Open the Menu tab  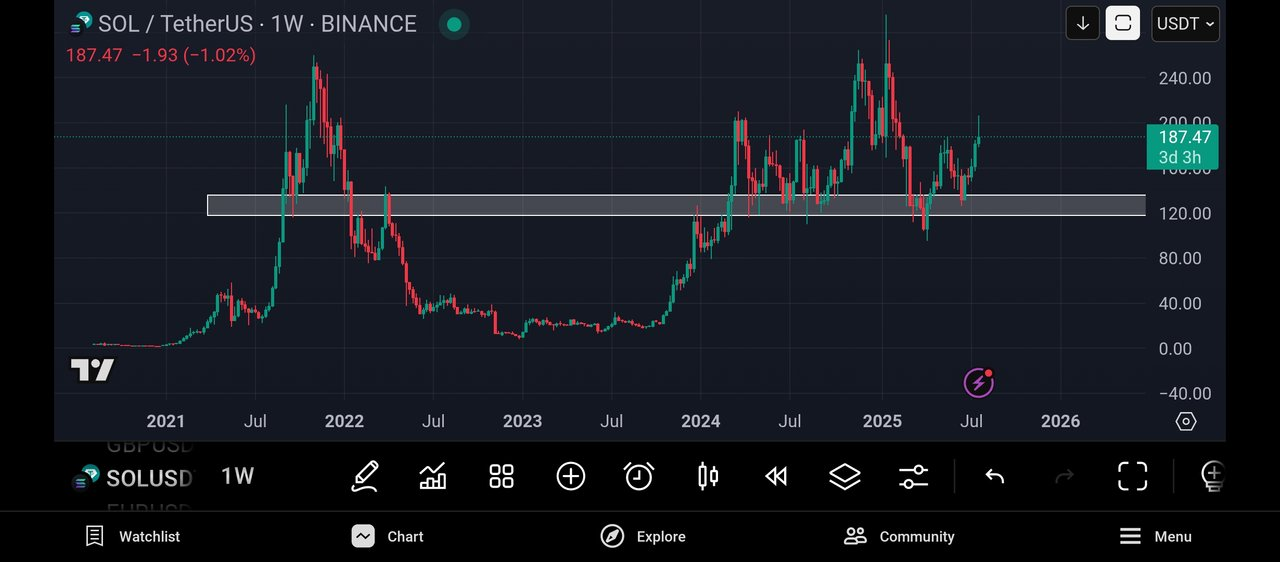[x=1155, y=536]
